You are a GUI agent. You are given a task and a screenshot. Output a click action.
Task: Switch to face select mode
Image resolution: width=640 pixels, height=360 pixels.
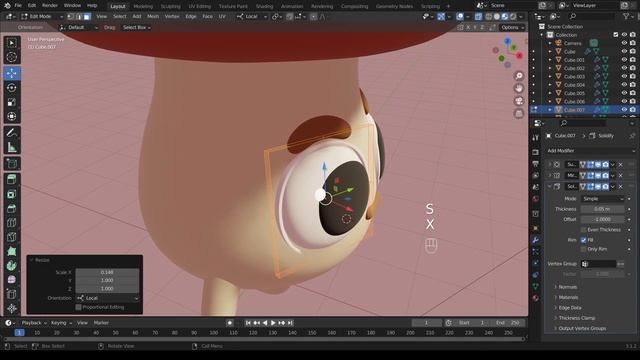coord(87,17)
